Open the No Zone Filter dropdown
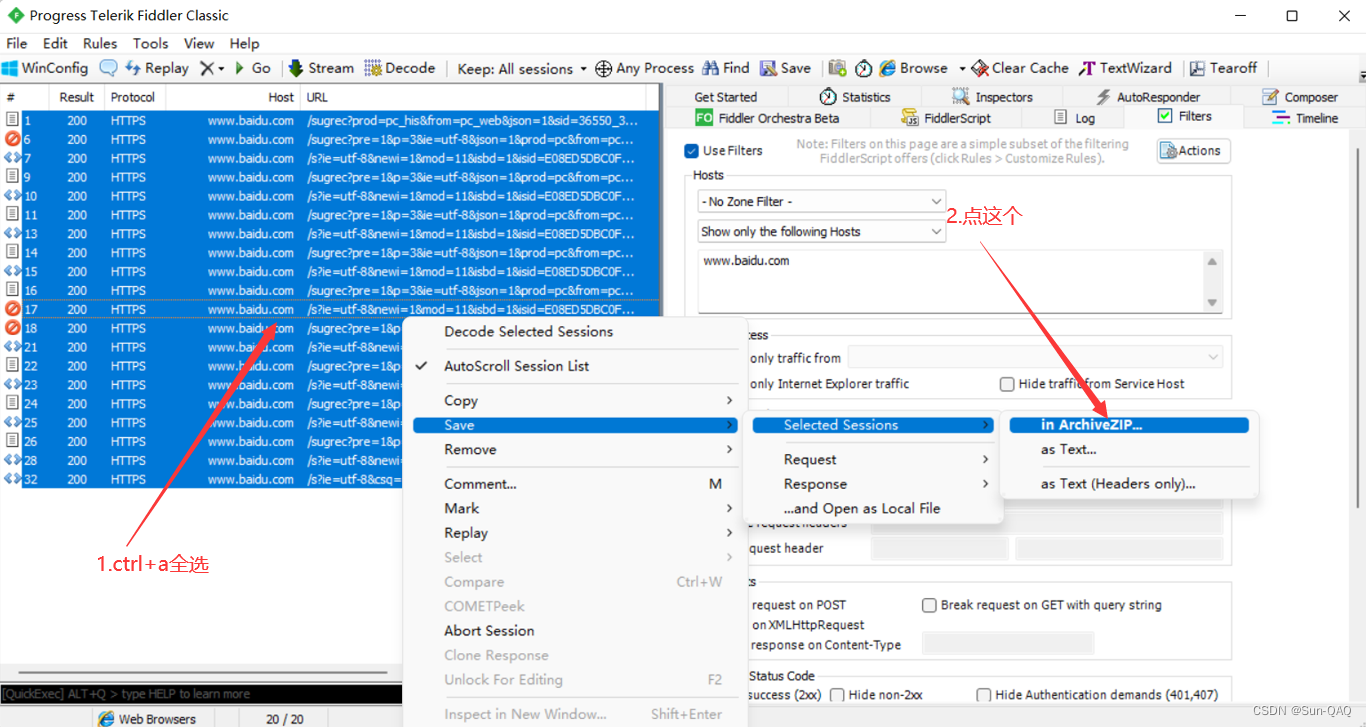This screenshot has height=727, width=1366. click(x=821, y=202)
